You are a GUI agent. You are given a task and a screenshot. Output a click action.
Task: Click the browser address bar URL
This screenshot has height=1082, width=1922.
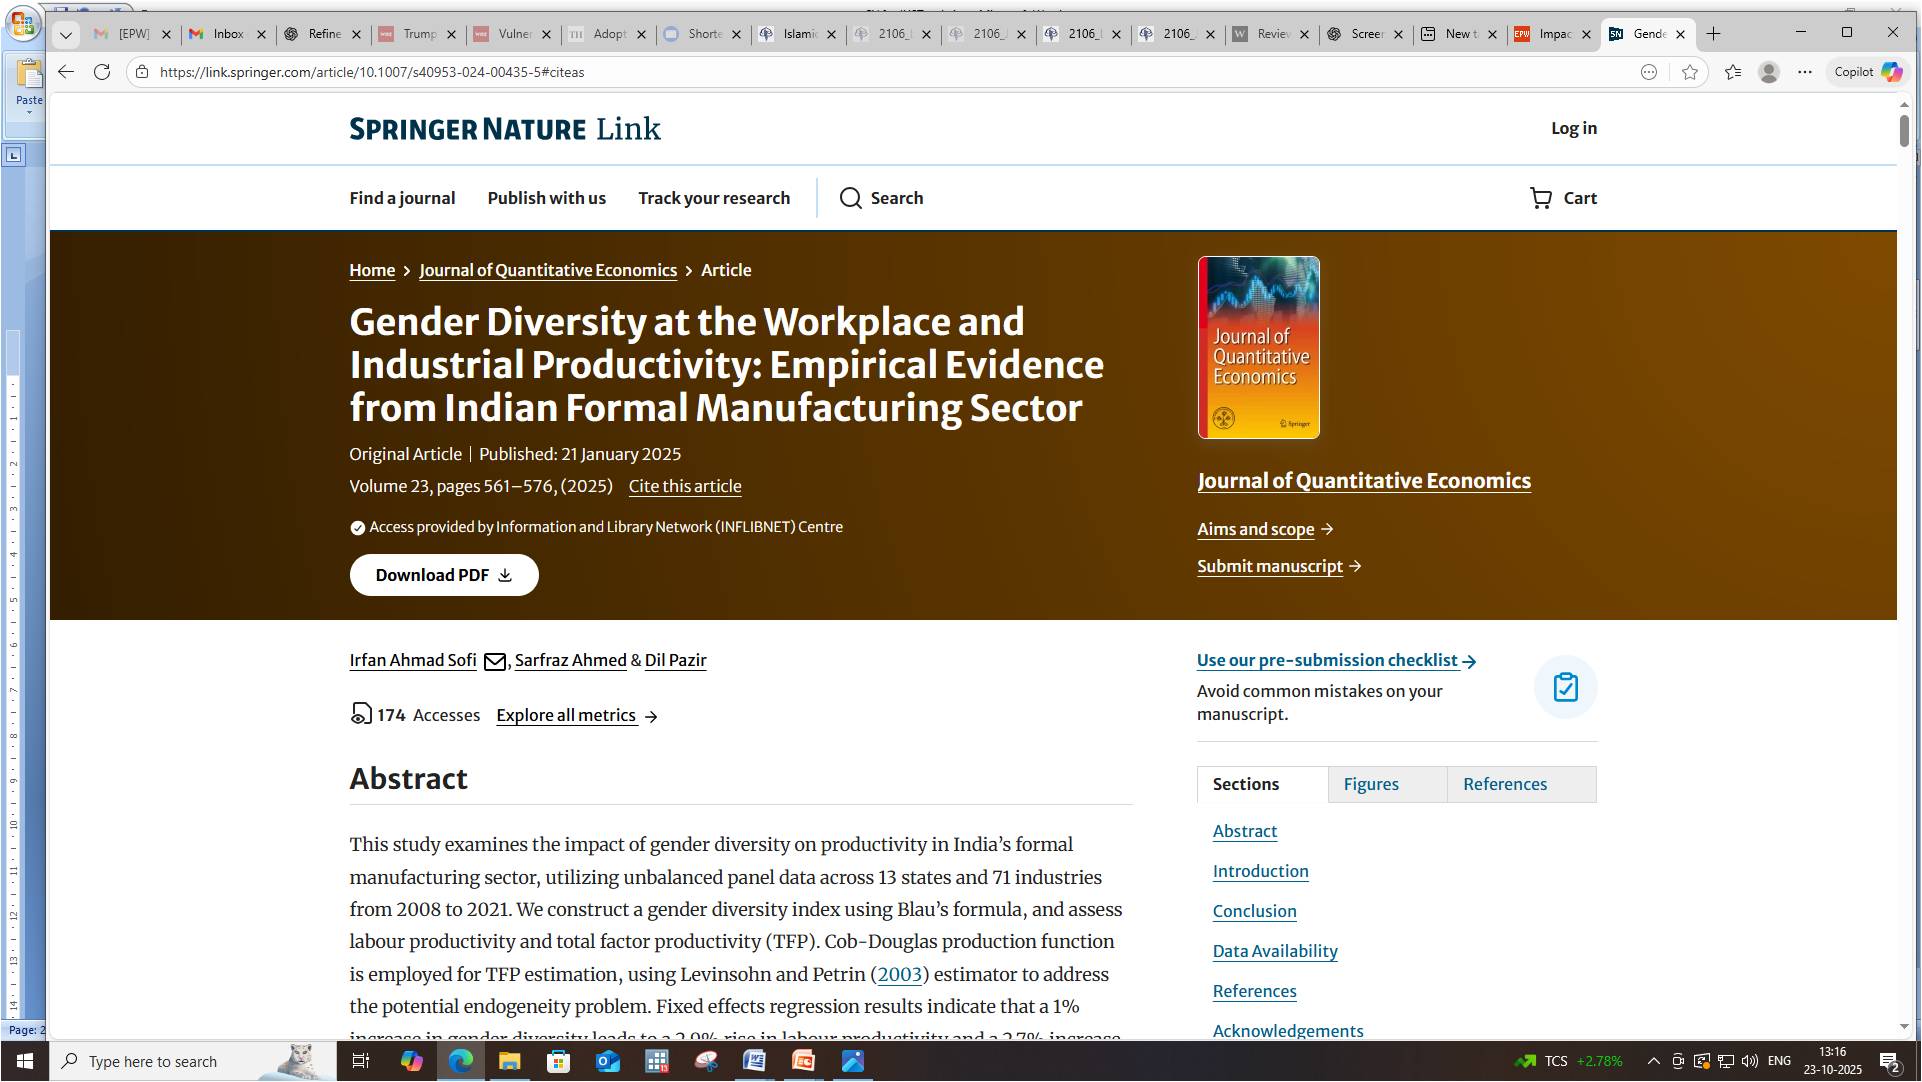pos(372,72)
